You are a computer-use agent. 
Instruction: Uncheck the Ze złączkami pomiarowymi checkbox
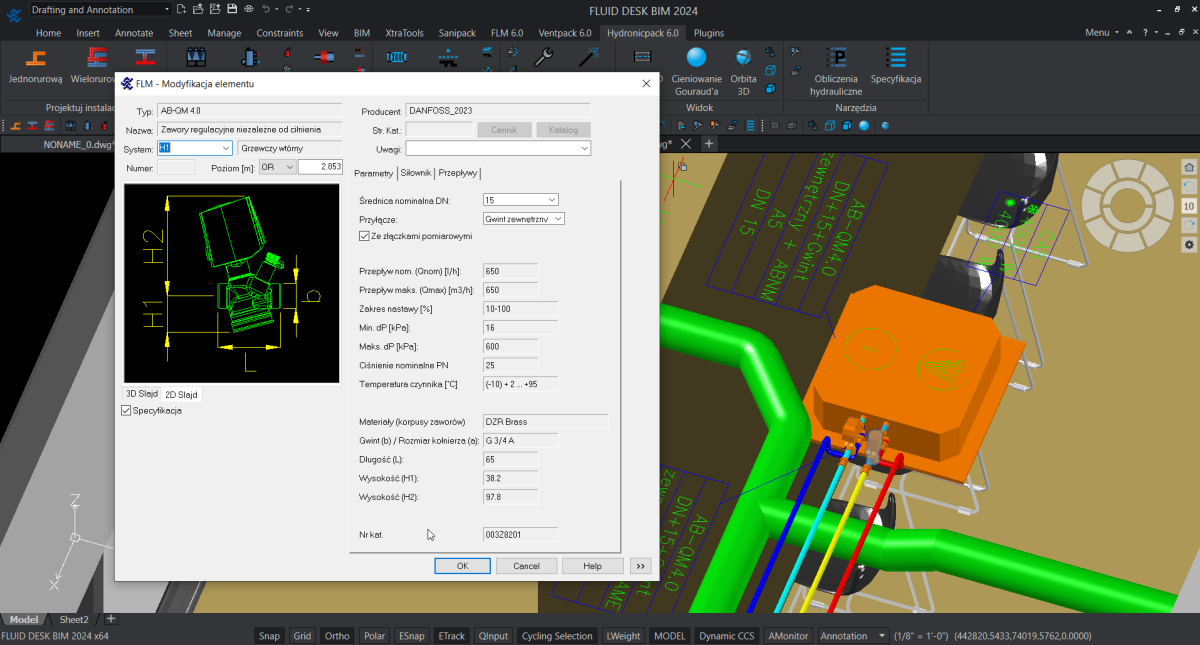(364, 236)
